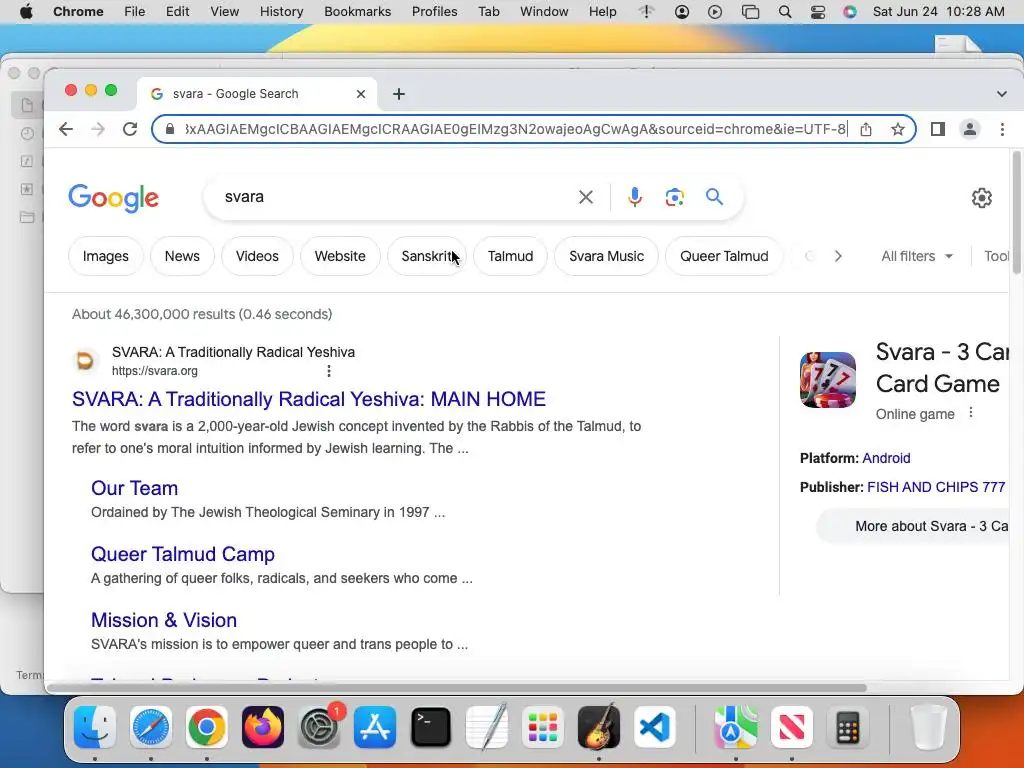The height and width of the screenshot is (768, 1024).
Task: Submit search with magnifying glass icon
Action: (x=714, y=197)
